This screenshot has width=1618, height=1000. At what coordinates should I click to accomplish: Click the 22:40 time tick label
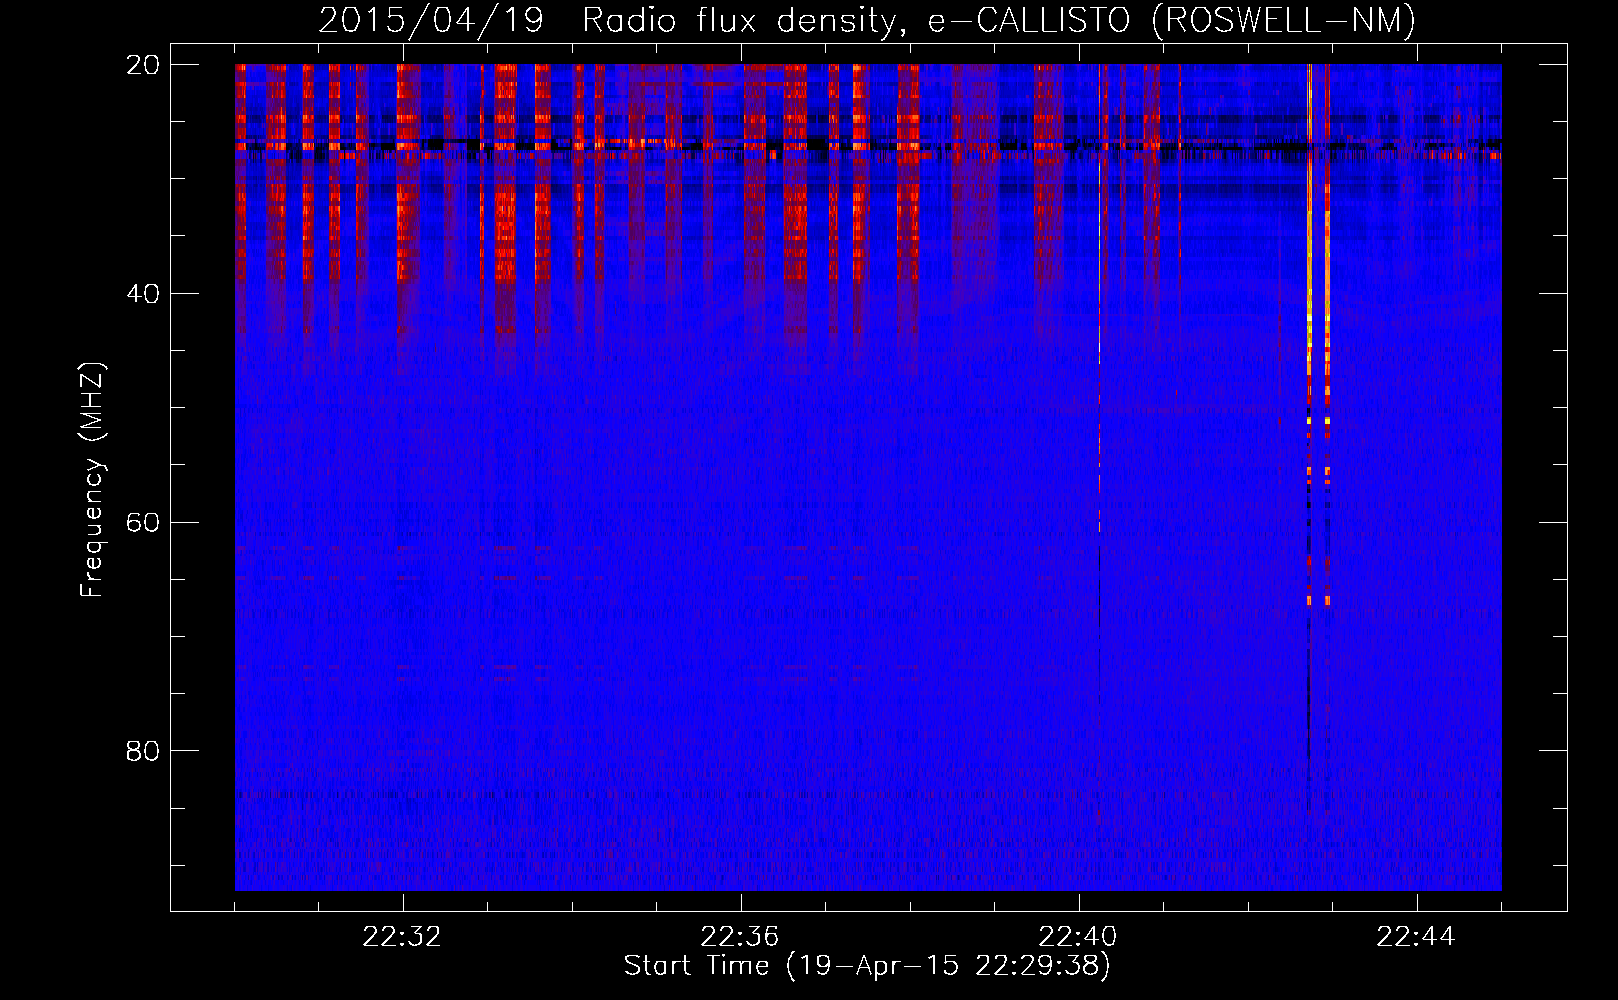point(1078,937)
